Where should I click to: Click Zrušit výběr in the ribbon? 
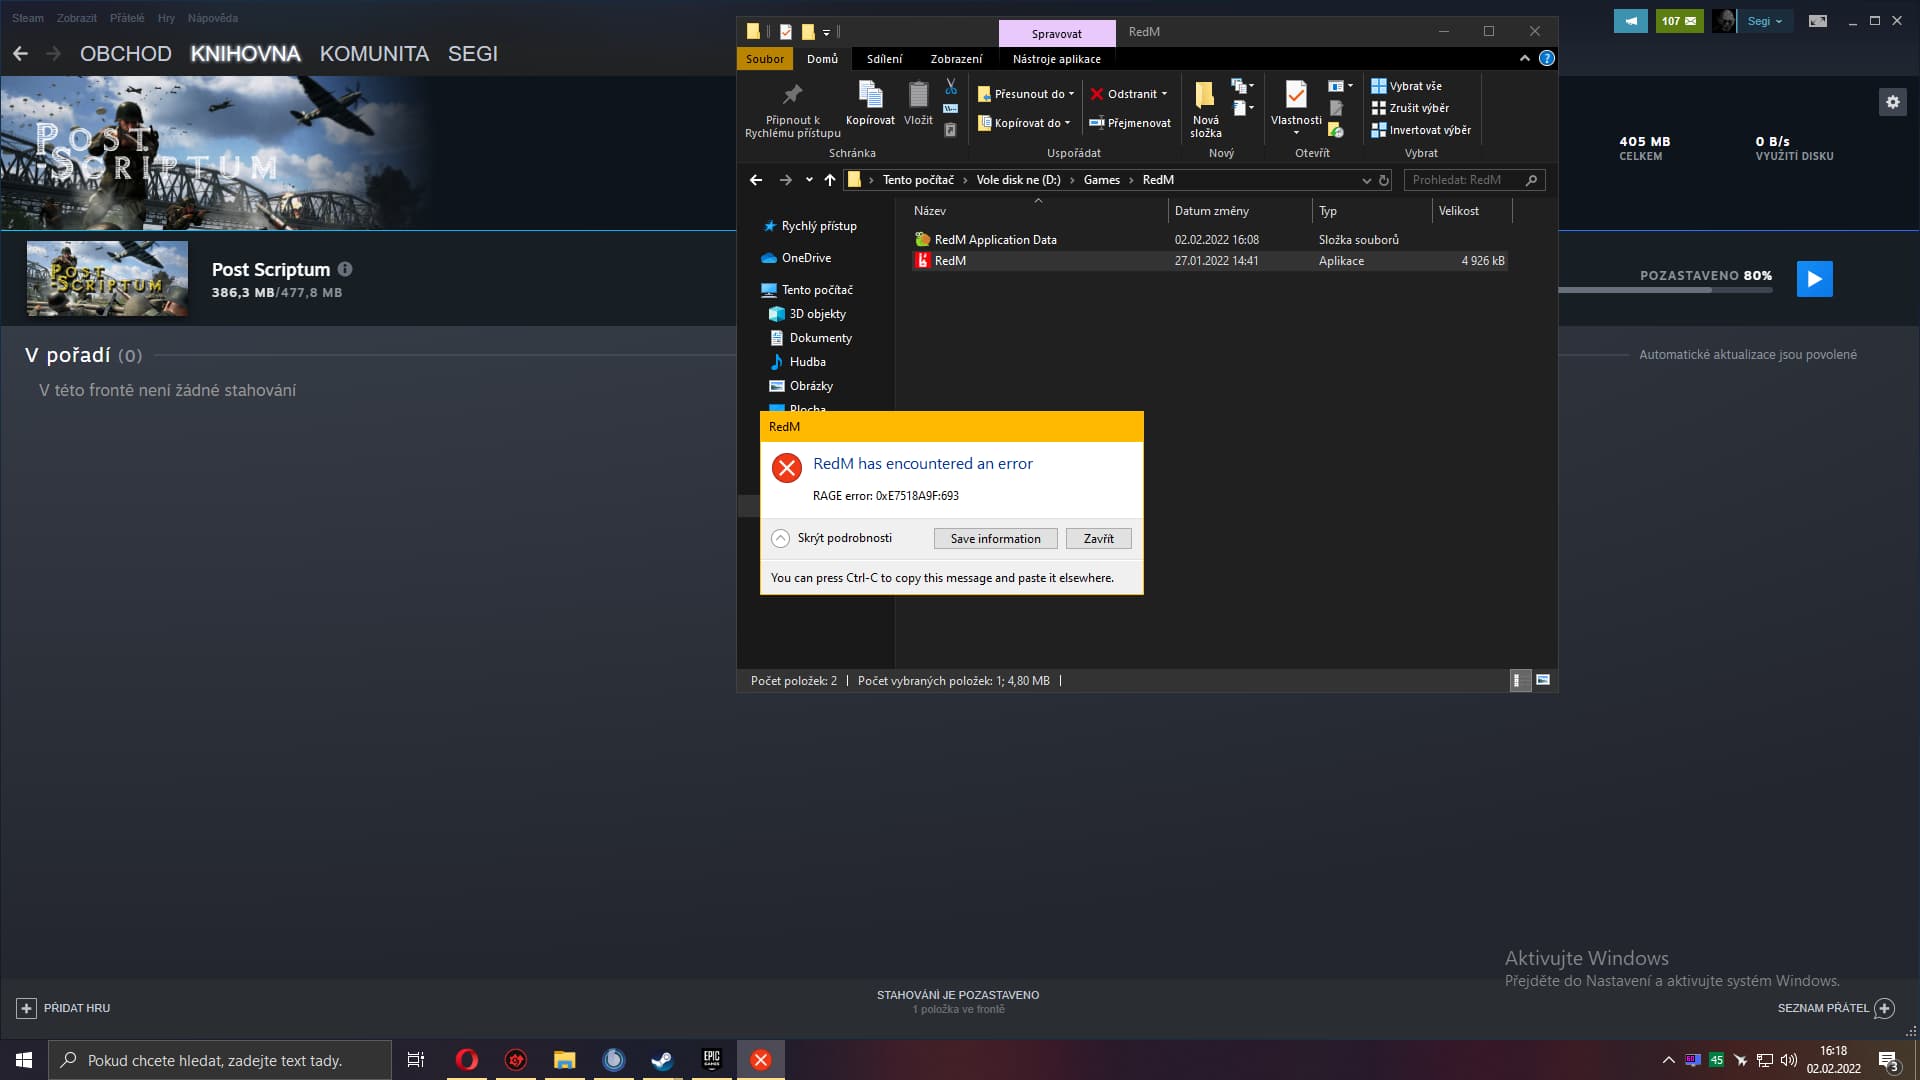pos(1410,108)
